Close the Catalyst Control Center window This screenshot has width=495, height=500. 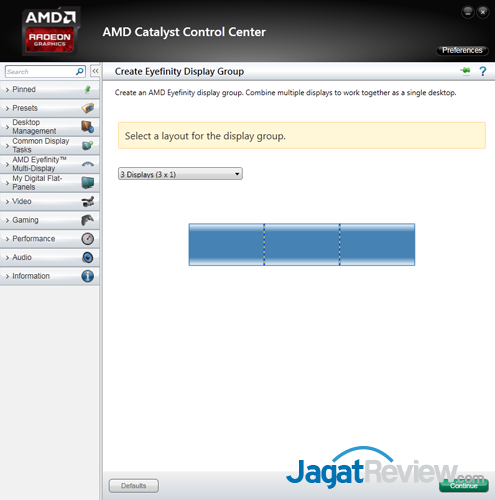[x=482, y=12]
